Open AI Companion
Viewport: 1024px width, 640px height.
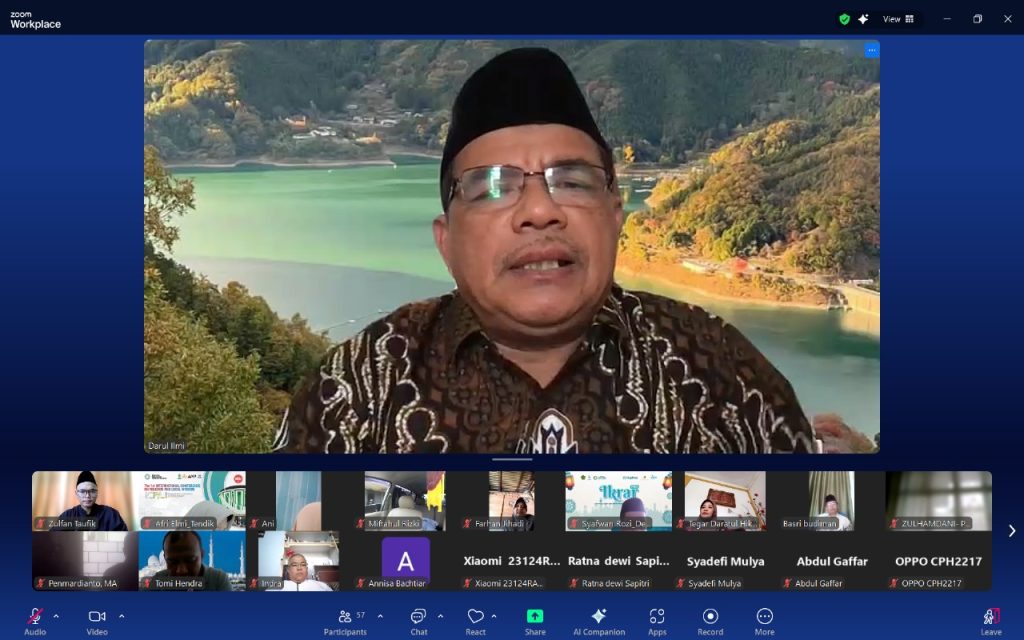click(x=599, y=617)
